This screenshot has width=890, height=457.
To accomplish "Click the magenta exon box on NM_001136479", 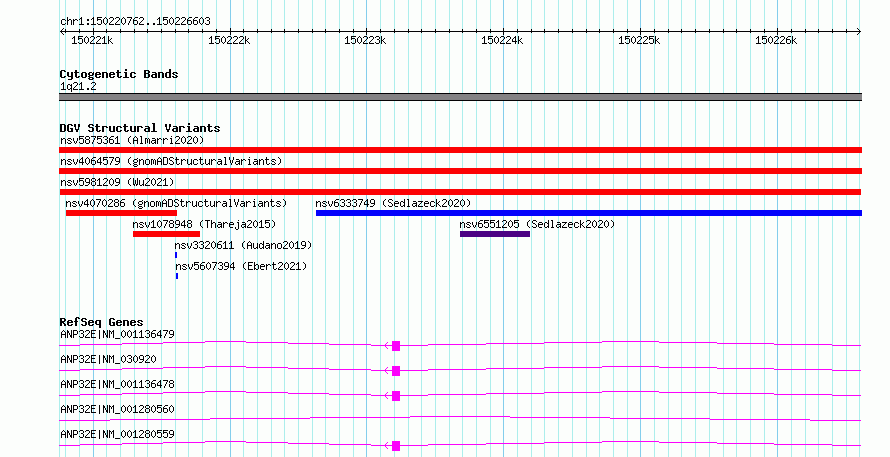I will tap(396, 346).
